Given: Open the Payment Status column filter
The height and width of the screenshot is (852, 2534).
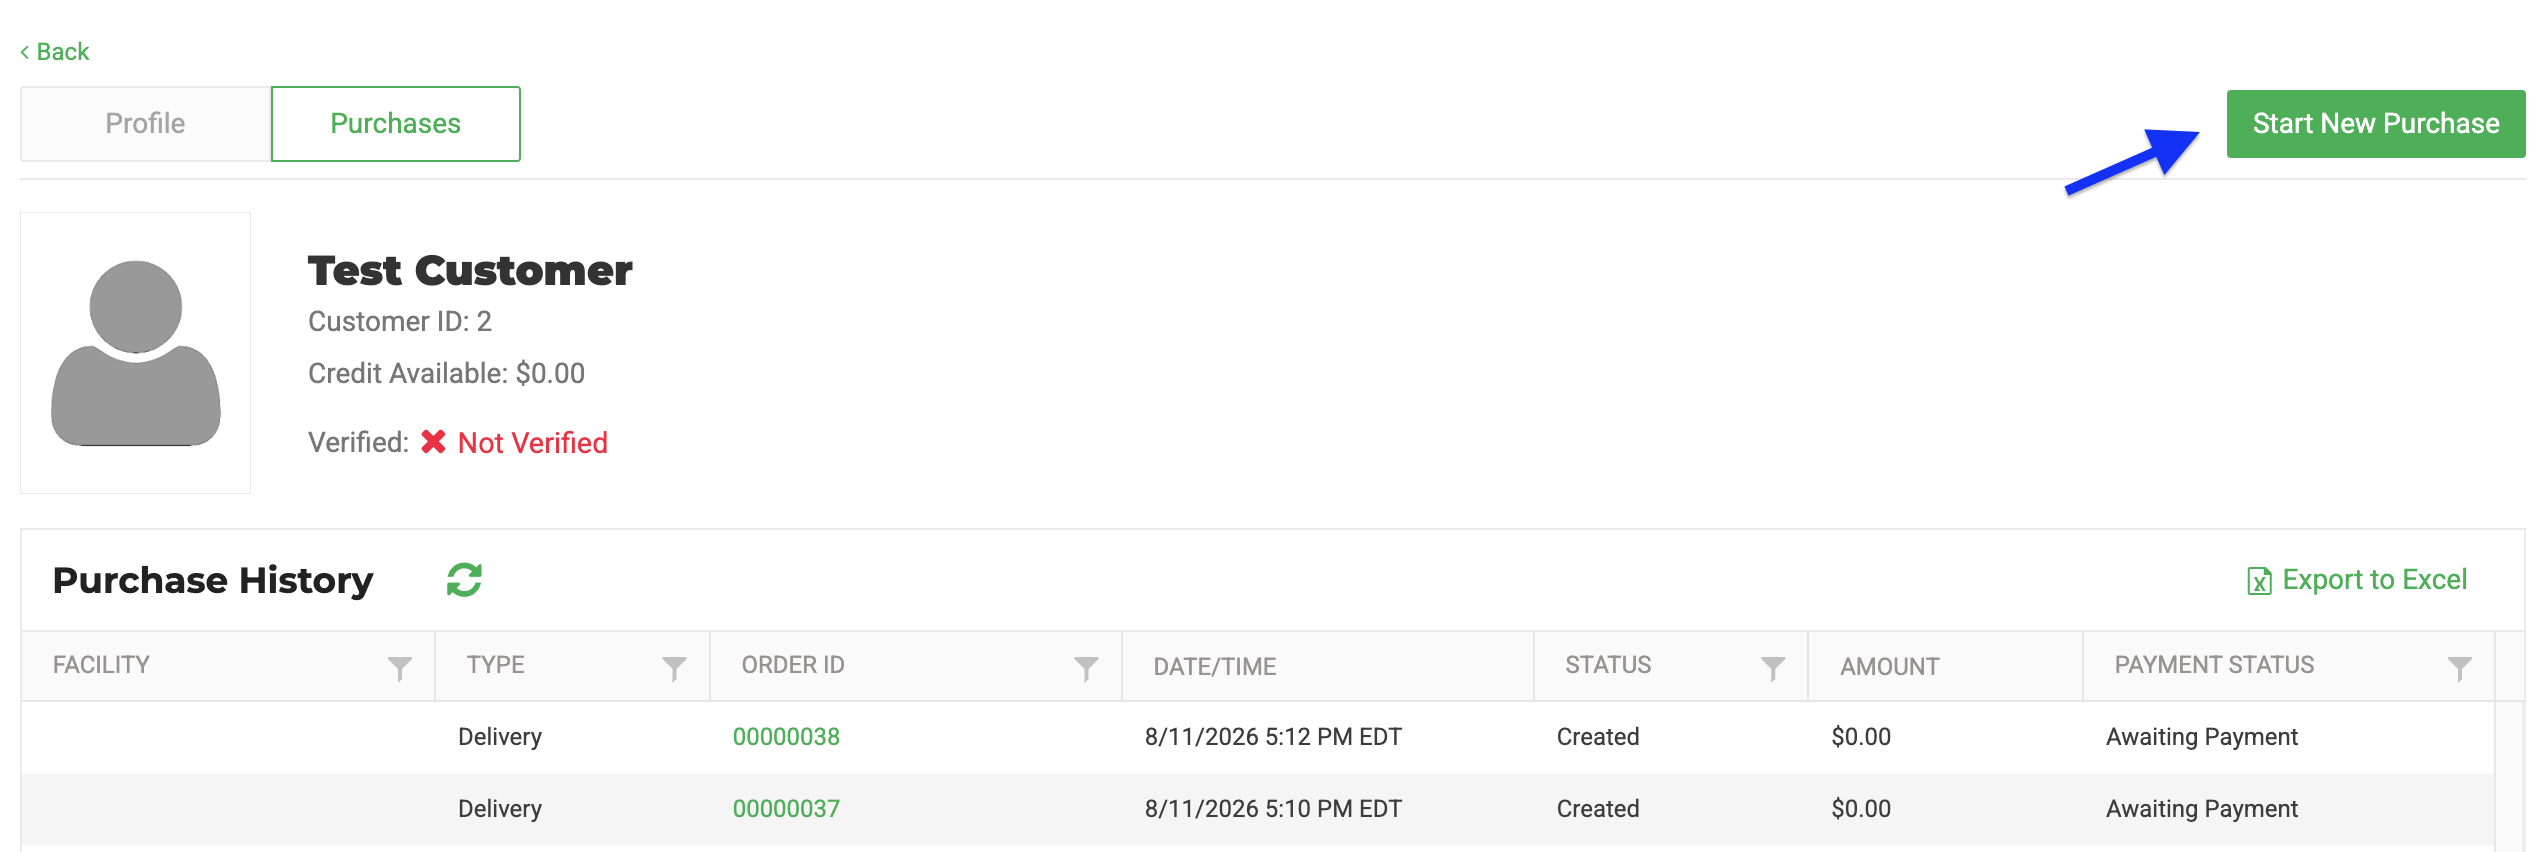Looking at the screenshot, I should click(2460, 668).
